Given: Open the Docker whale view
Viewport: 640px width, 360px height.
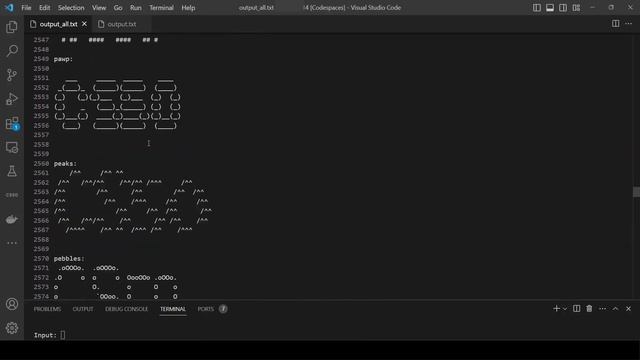Looking at the screenshot, I should 12,219.
